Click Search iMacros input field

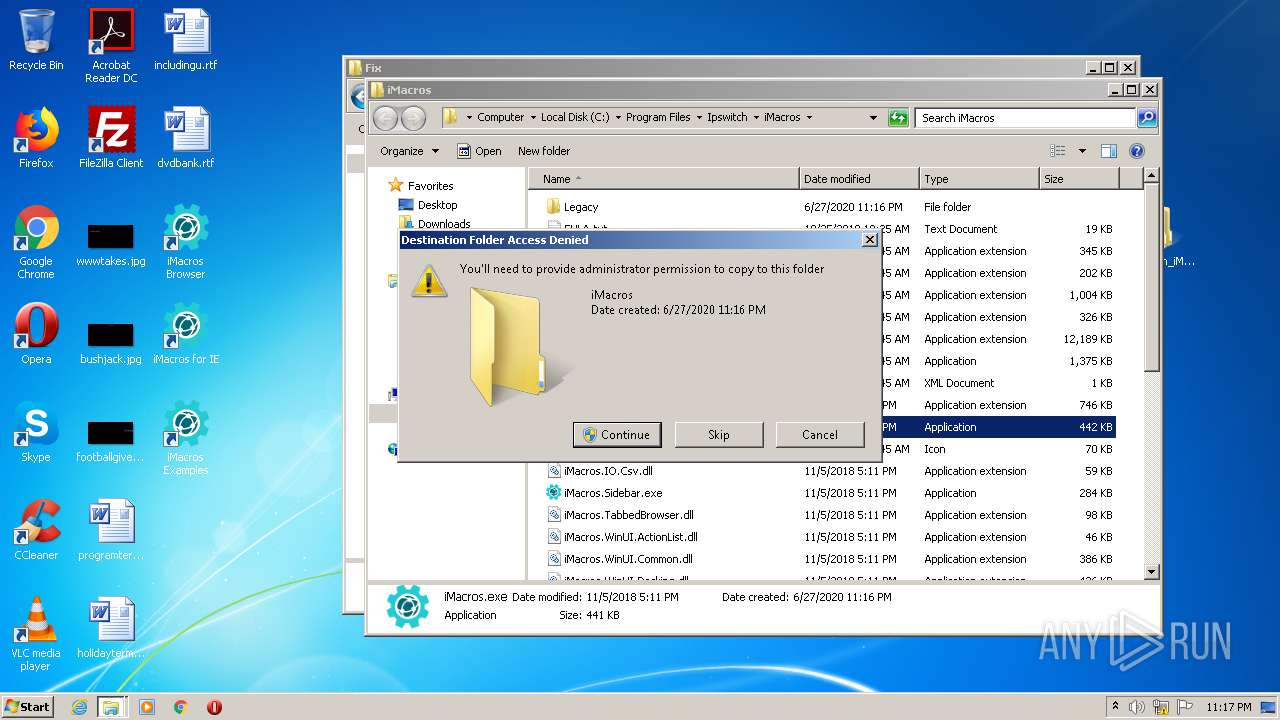[1026, 117]
